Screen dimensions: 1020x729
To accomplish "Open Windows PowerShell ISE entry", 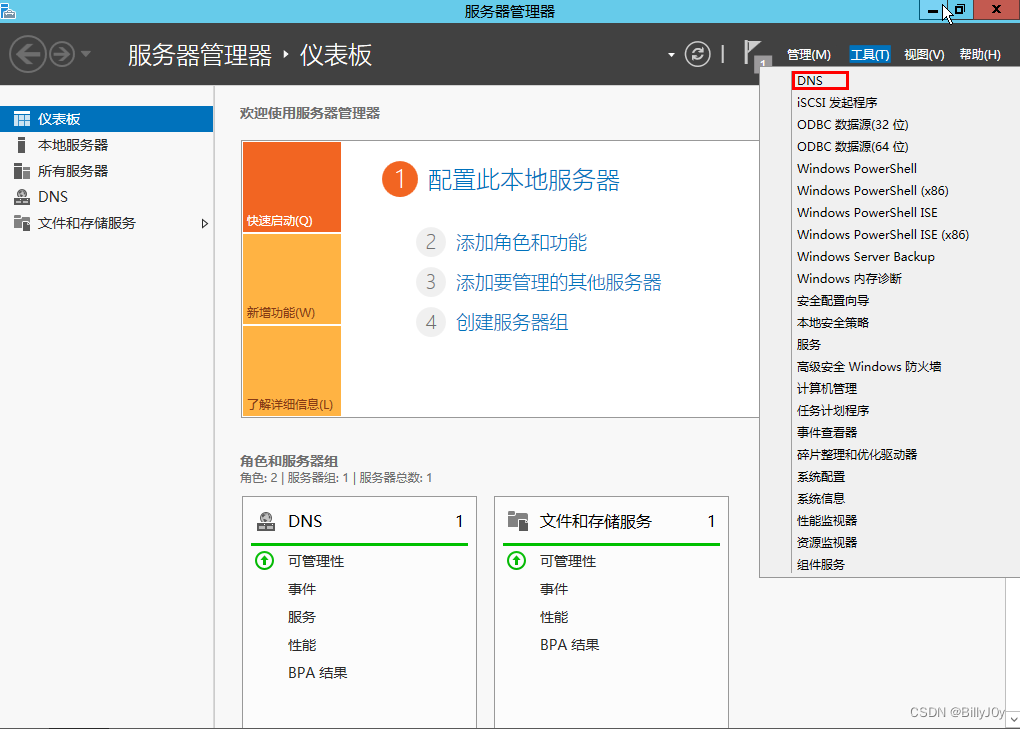I will coord(867,213).
